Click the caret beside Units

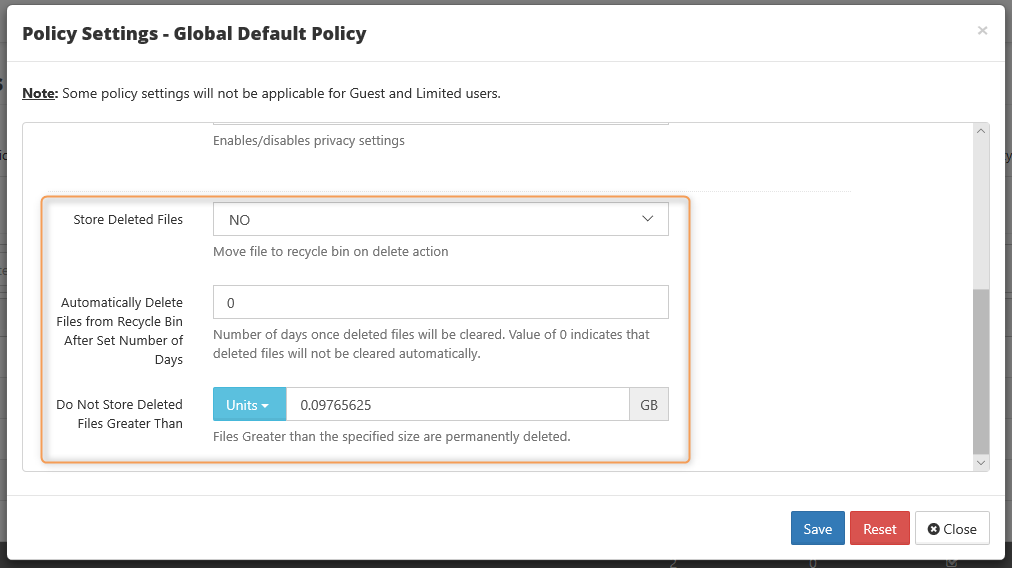pos(265,406)
